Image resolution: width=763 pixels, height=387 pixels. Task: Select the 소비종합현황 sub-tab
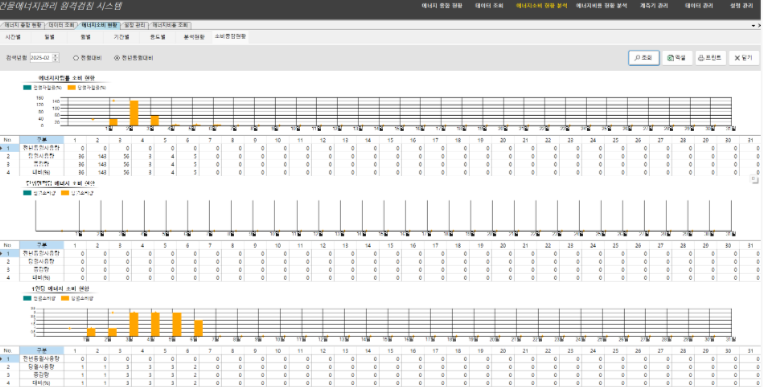pos(230,37)
